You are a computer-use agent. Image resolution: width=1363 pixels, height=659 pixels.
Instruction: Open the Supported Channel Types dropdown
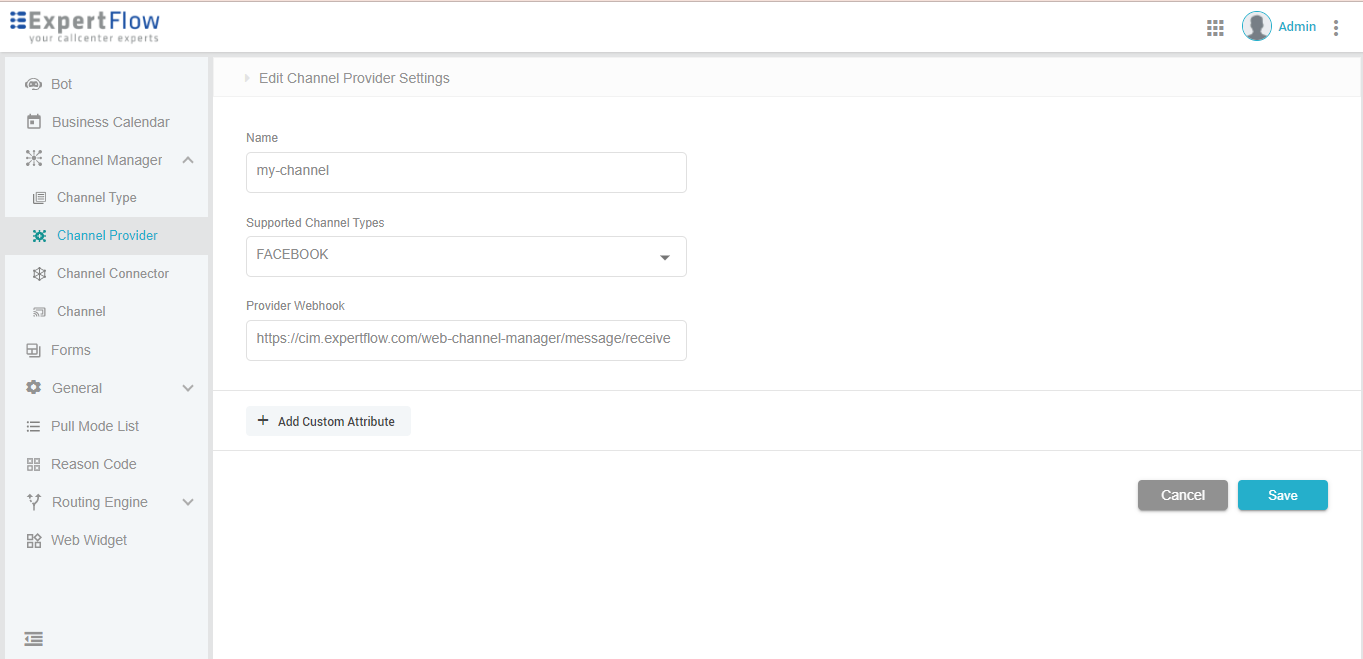click(664, 257)
